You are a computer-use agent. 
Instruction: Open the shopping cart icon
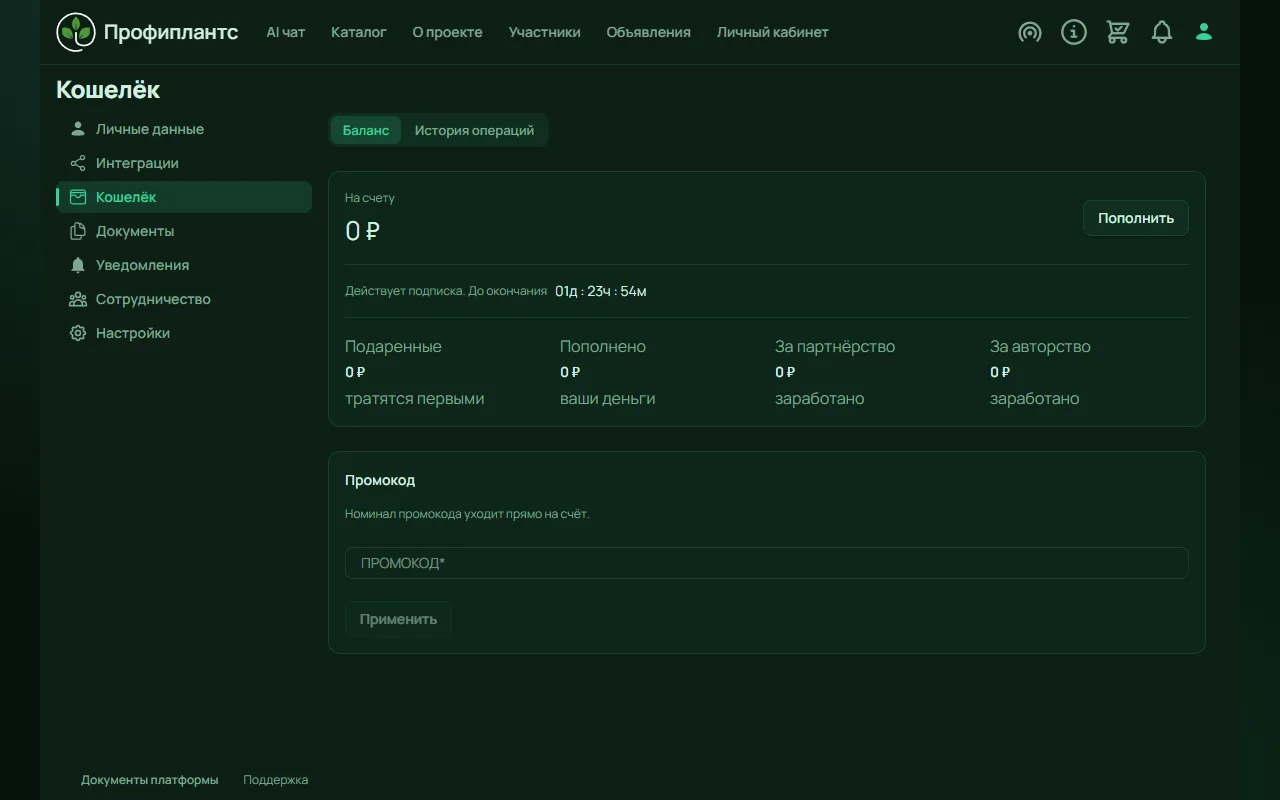pos(1118,32)
